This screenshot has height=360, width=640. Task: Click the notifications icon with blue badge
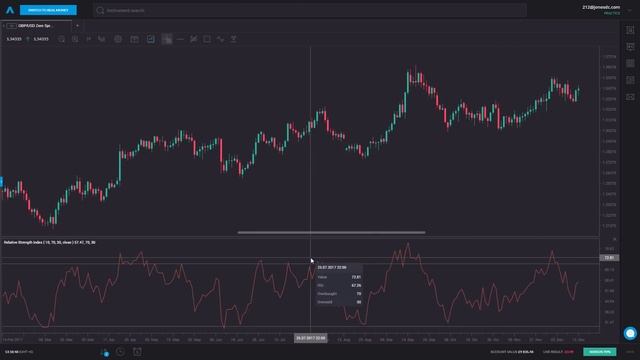click(104, 352)
